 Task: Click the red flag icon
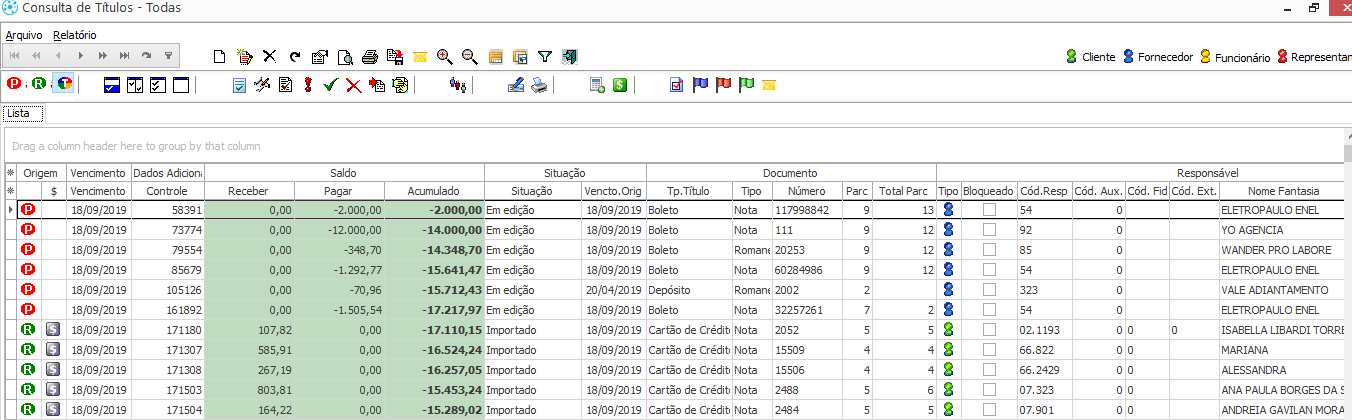pyautogui.click(x=723, y=85)
